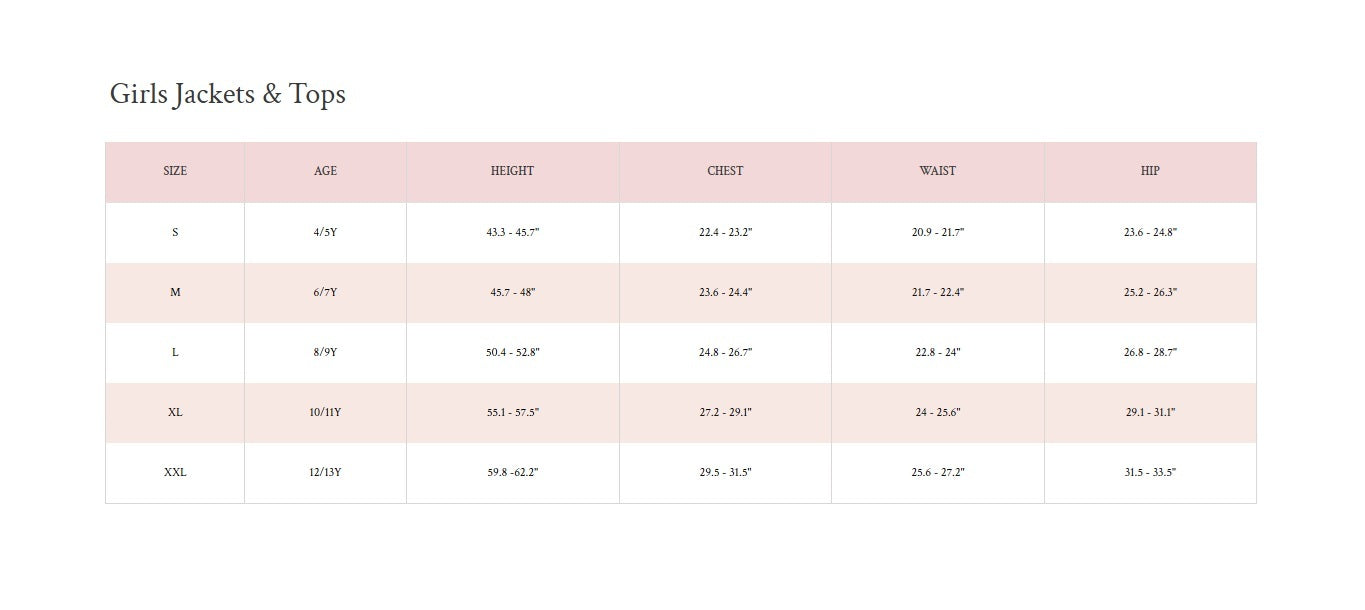The height and width of the screenshot is (610, 1365).
Task: Select the 31.5 - 33.5" hip cell
Action: [1150, 472]
